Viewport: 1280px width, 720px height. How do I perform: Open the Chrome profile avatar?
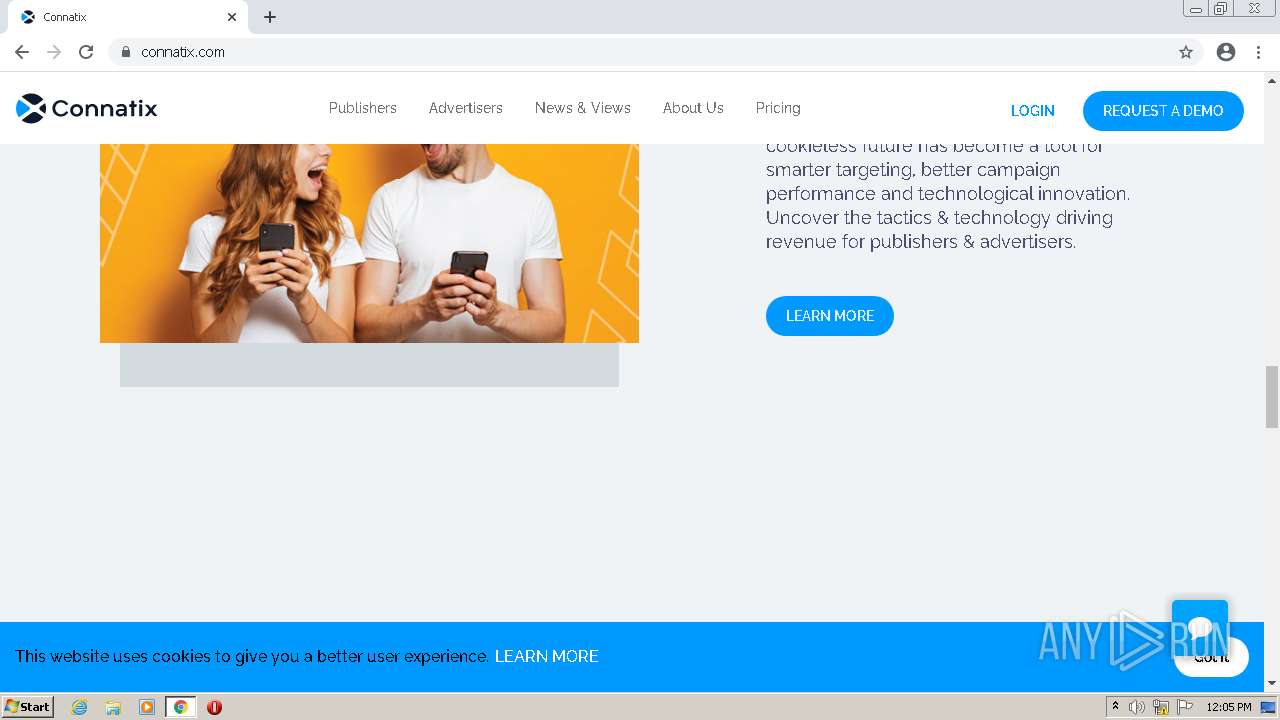(1226, 52)
